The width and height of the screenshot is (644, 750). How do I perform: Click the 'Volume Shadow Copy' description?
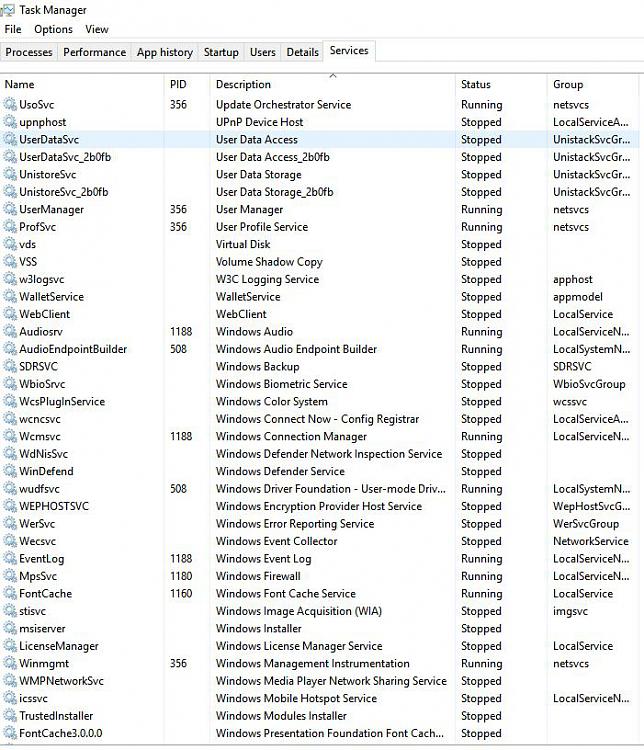pos(269,262)
